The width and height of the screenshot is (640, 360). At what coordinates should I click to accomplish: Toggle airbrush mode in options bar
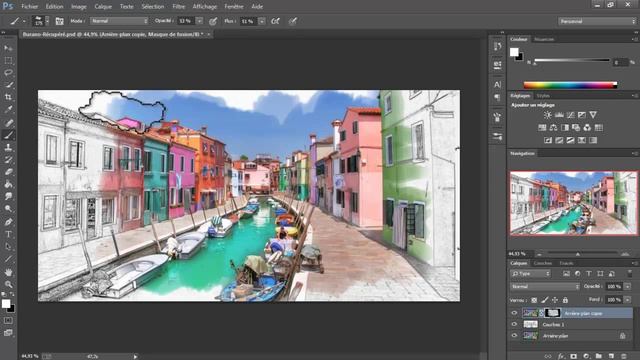pos(276,21)
